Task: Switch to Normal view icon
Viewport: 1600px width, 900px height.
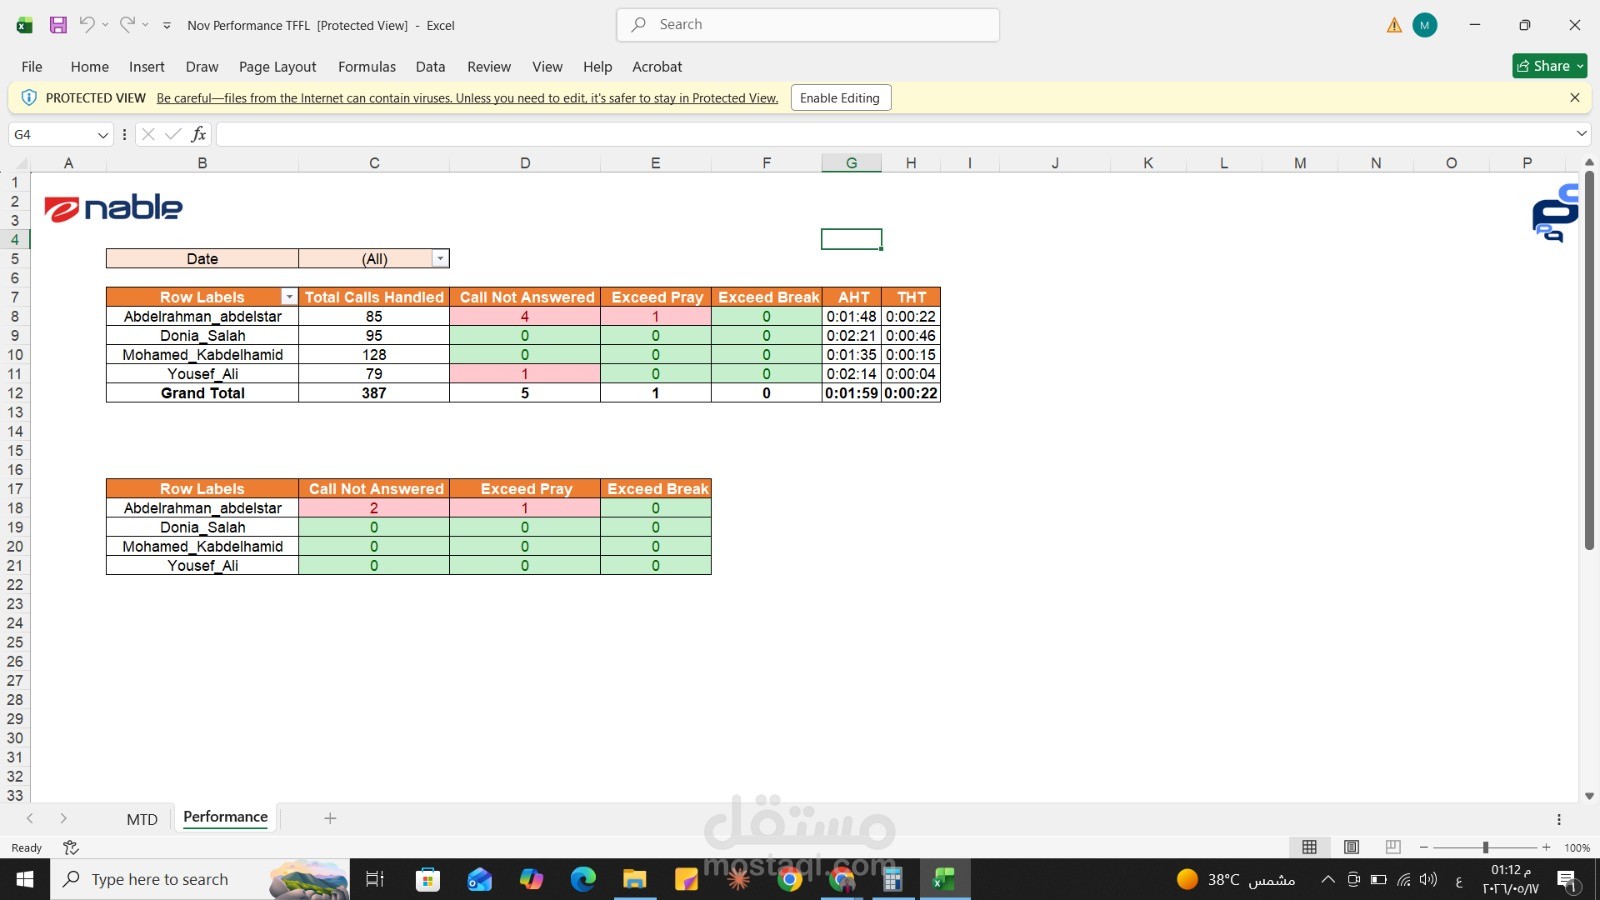Action: click(1309, 847)
